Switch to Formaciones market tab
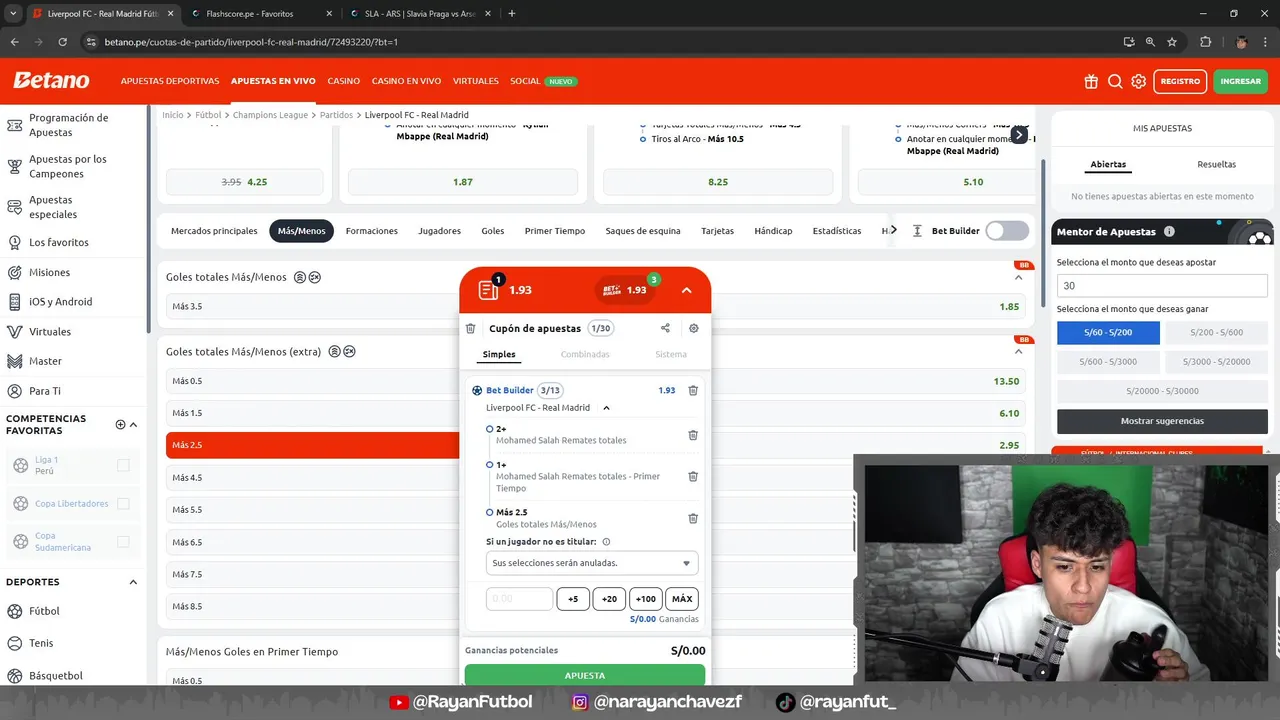This screenshot has height=720, width=1280. click(372, 231)
